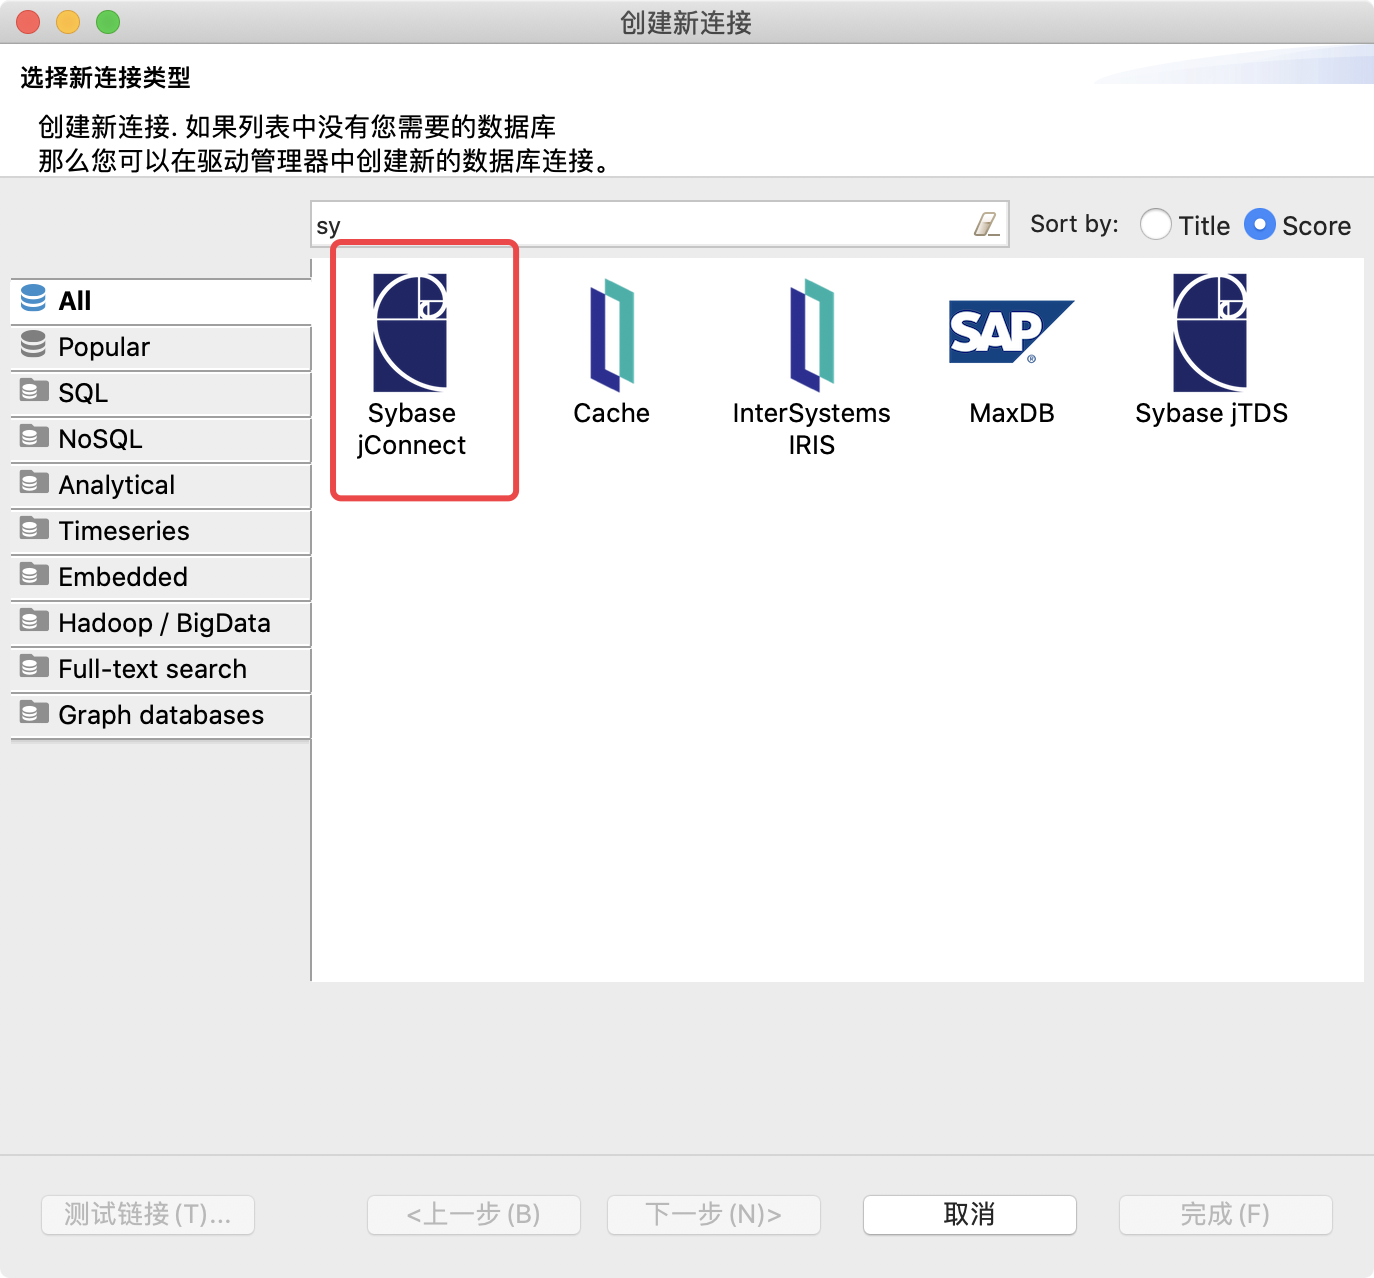Click the database stack icon beside All
The image size is (1374, 1278).
pos(33,299)
